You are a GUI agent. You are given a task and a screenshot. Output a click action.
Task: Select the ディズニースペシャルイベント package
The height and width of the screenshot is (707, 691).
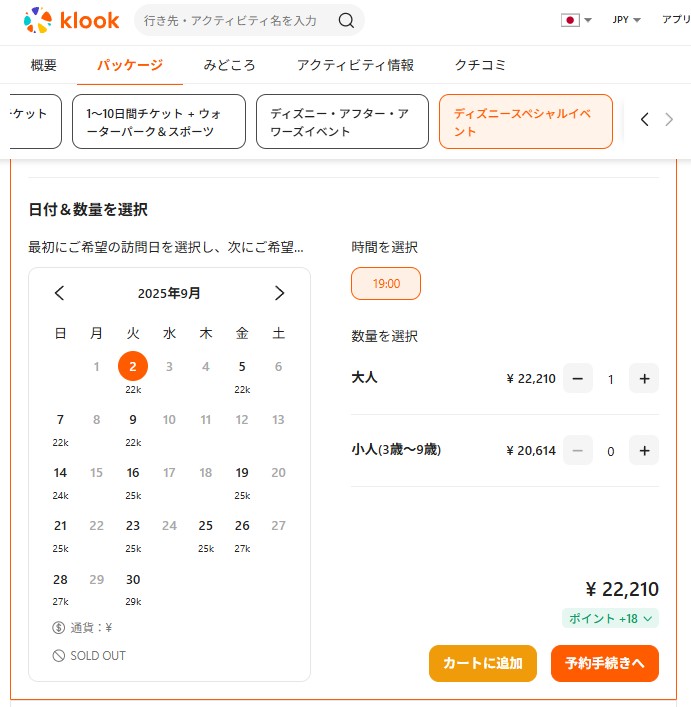(x=526, y=122)
